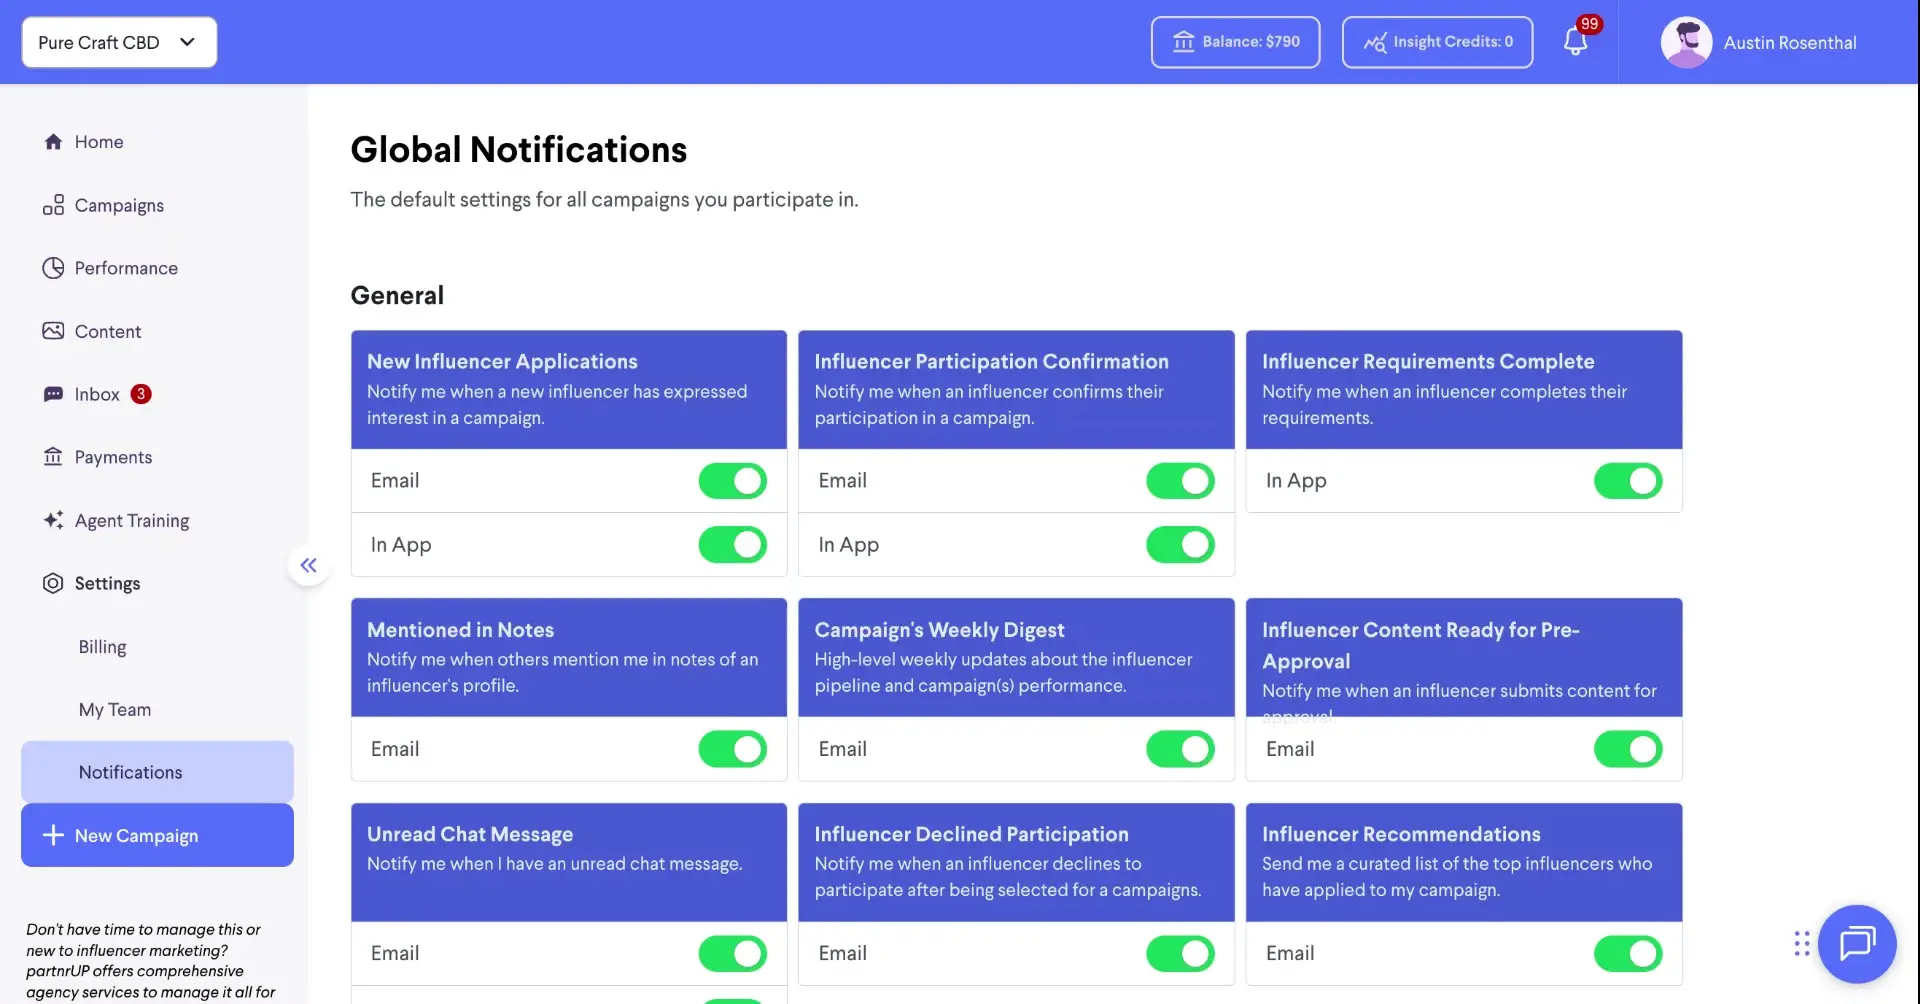Collapse the sidebar with the chevron arrows
Image resolution: width=1920 pixels, height=1004 pixels.
308,565
